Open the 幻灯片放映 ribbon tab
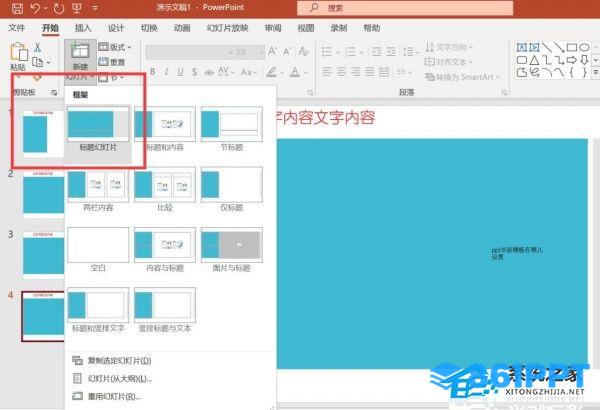 point(227,28)
